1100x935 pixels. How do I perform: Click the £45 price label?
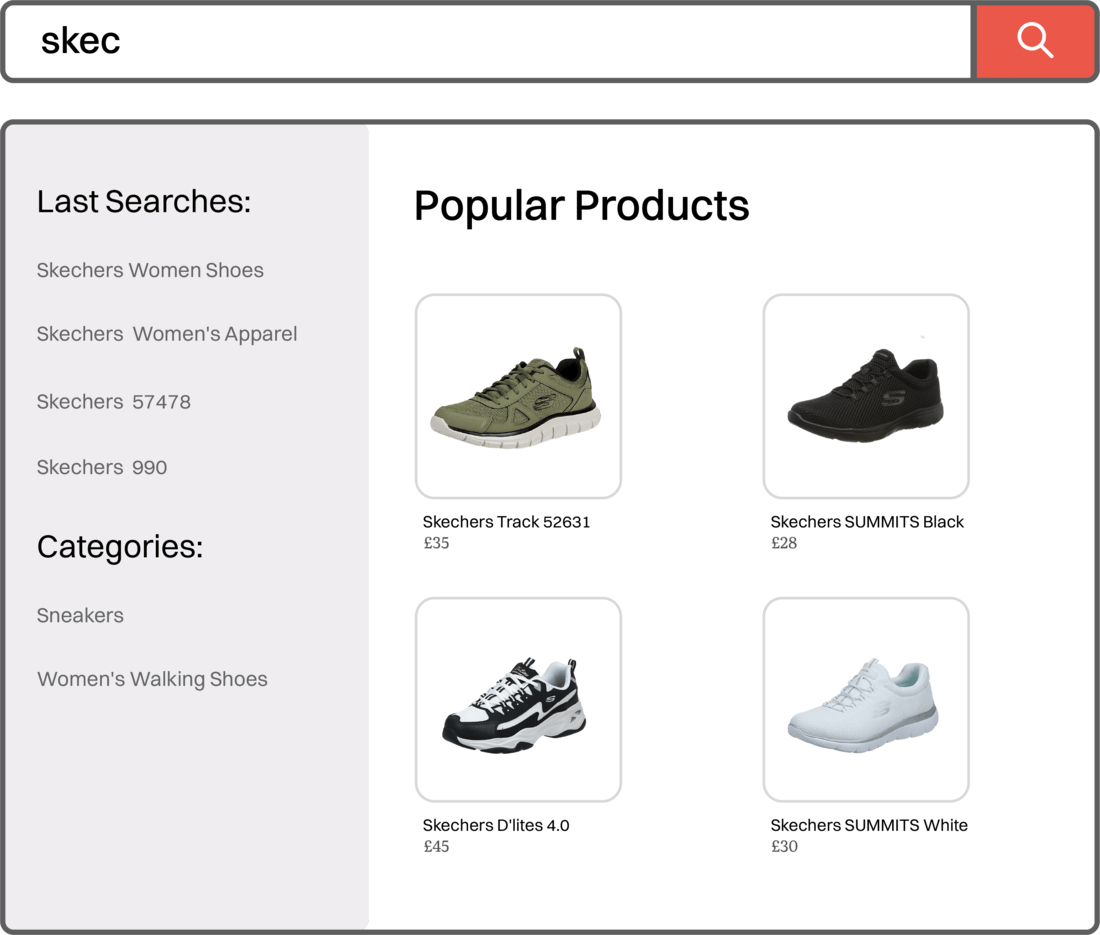coord(436,847)
